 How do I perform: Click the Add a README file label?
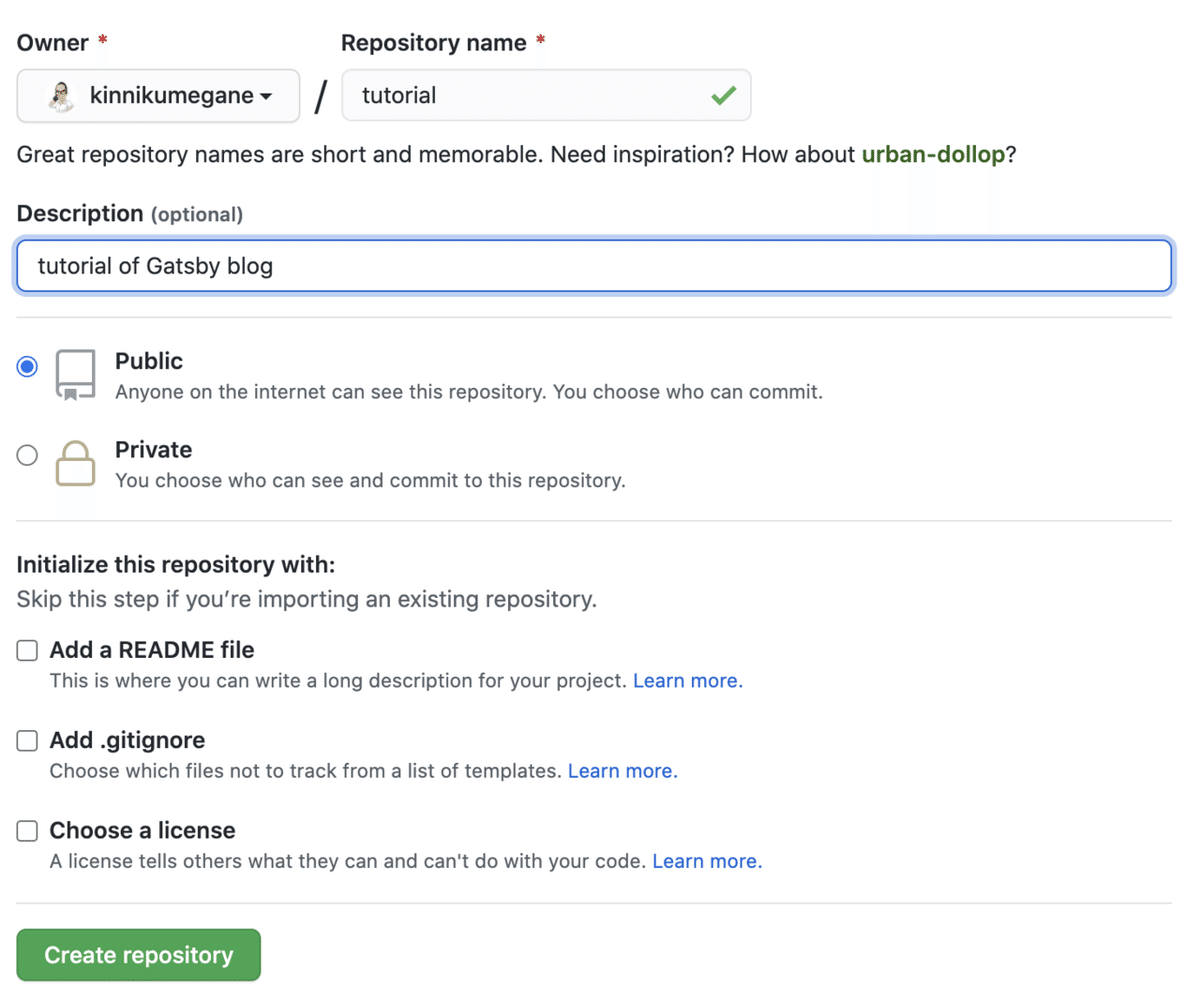pos(152,650)
